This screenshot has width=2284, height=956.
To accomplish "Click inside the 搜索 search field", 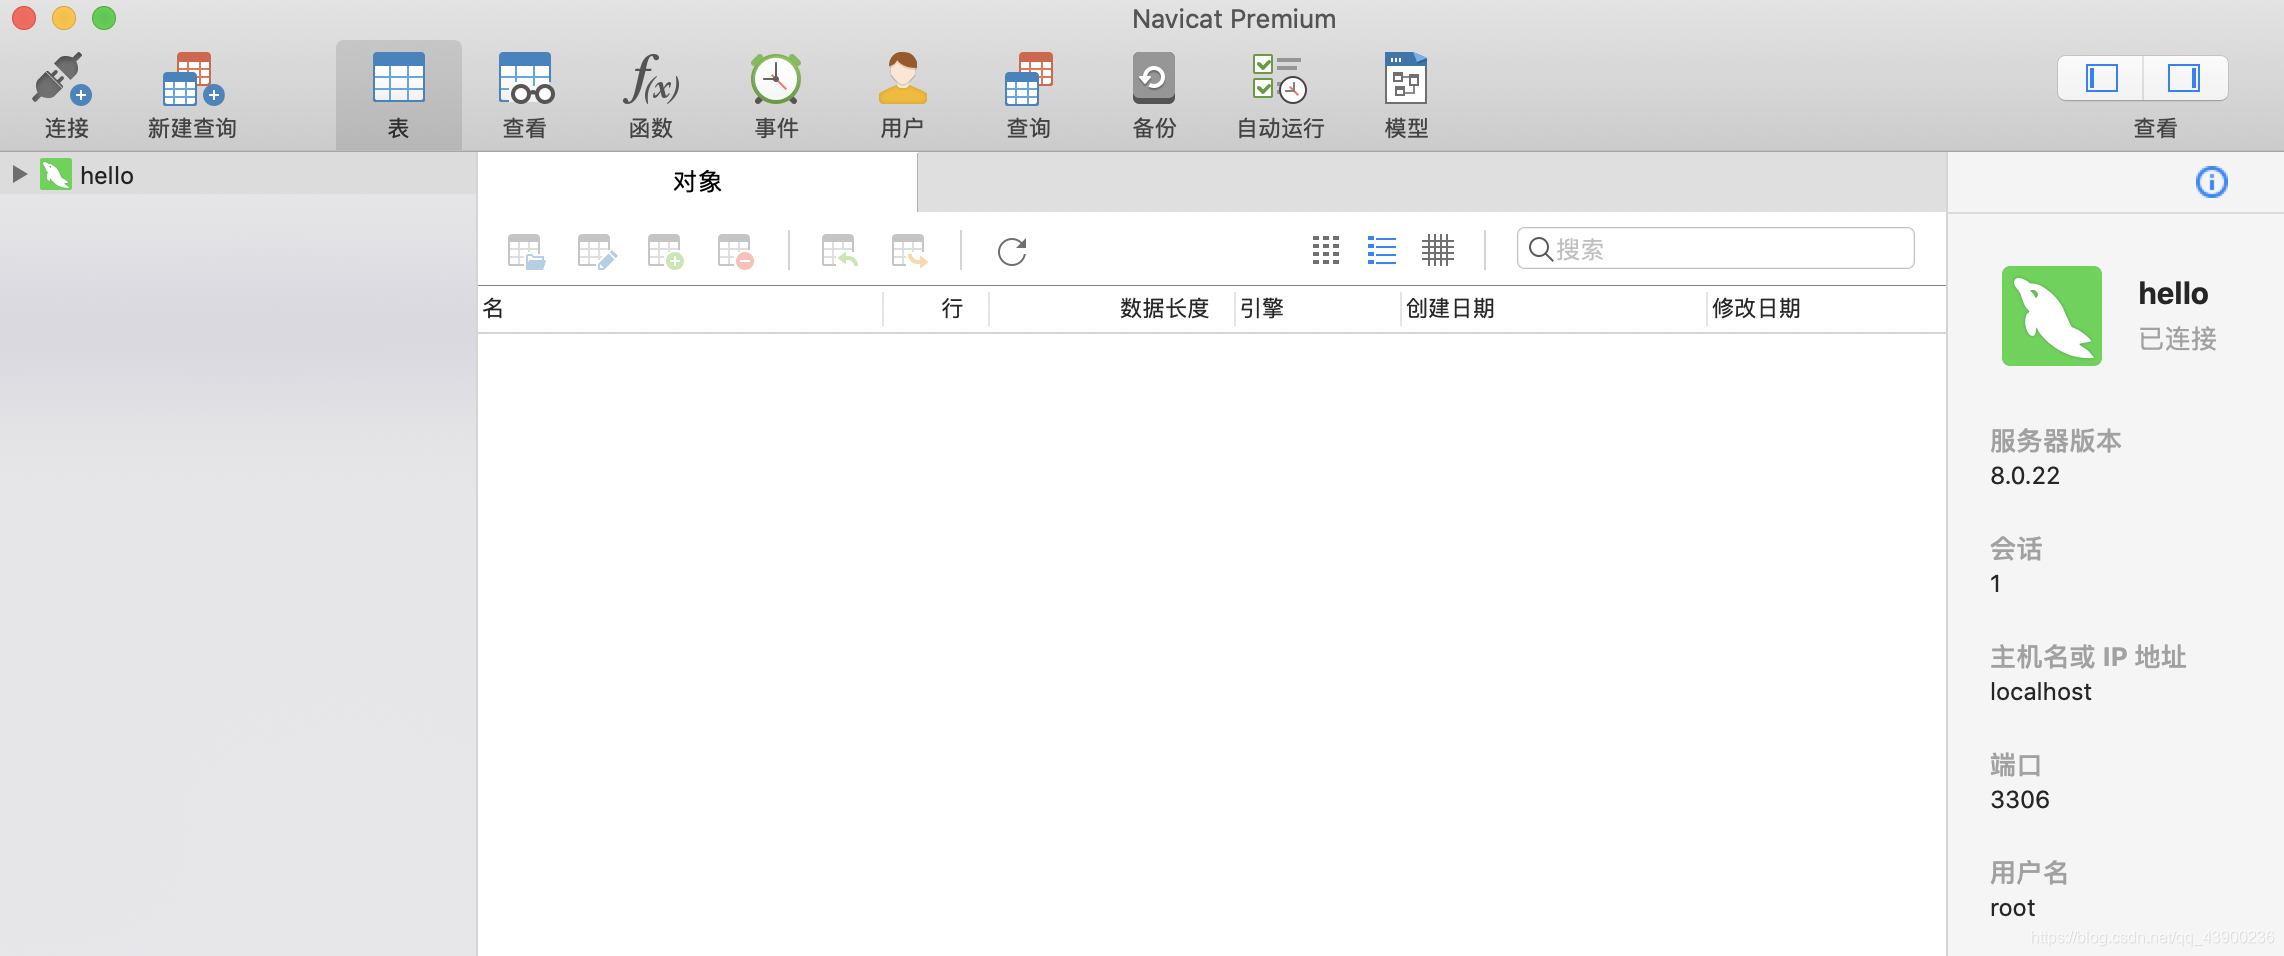I will [x=1714, y=248].
